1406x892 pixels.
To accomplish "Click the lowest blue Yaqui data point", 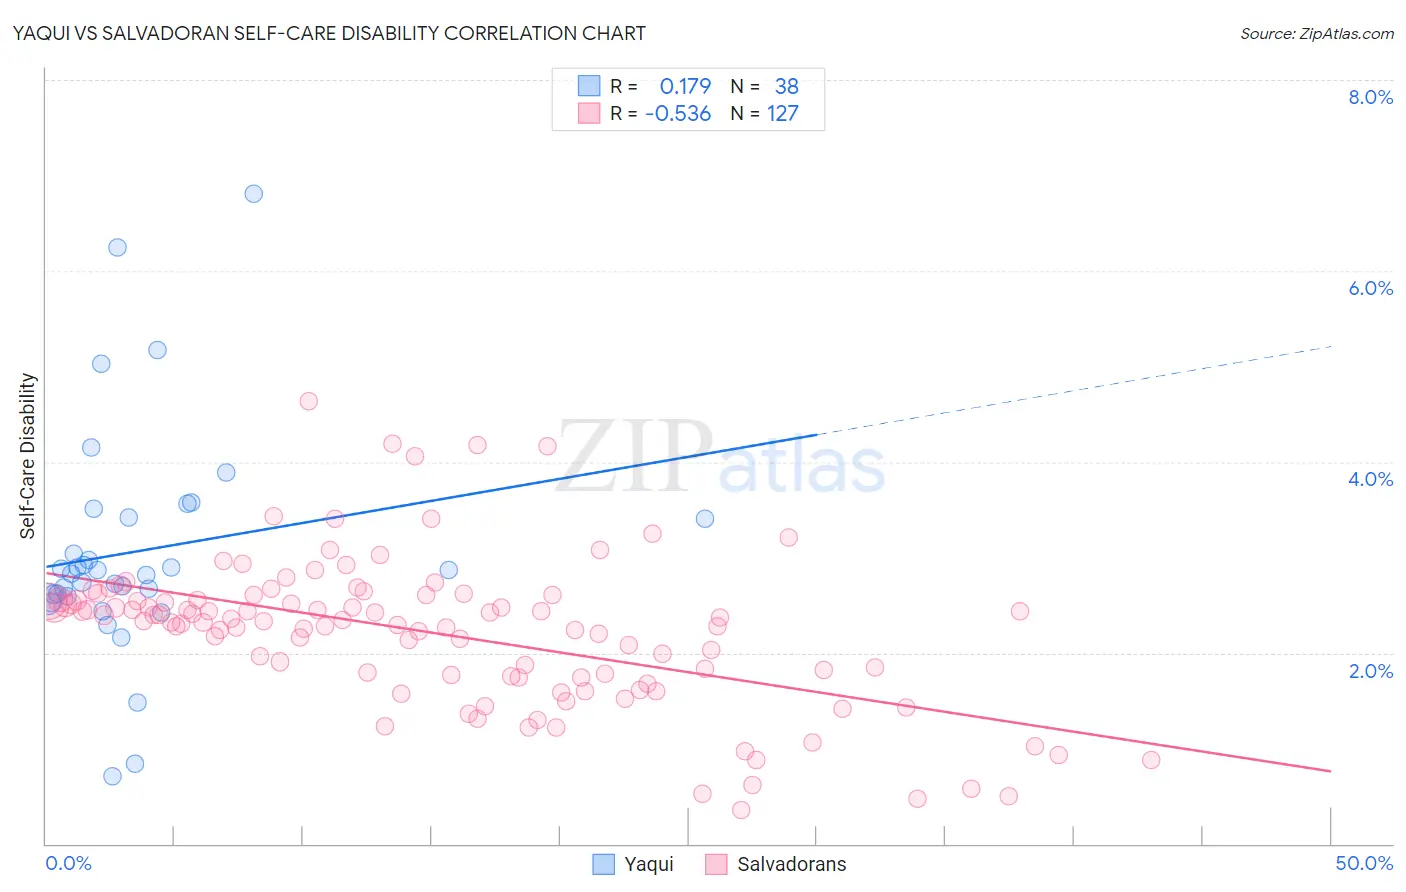I will [x=112, y=776].
